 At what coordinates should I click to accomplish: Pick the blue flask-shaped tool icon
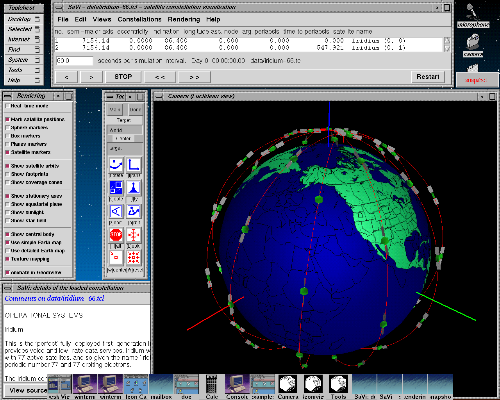point(134,188)
